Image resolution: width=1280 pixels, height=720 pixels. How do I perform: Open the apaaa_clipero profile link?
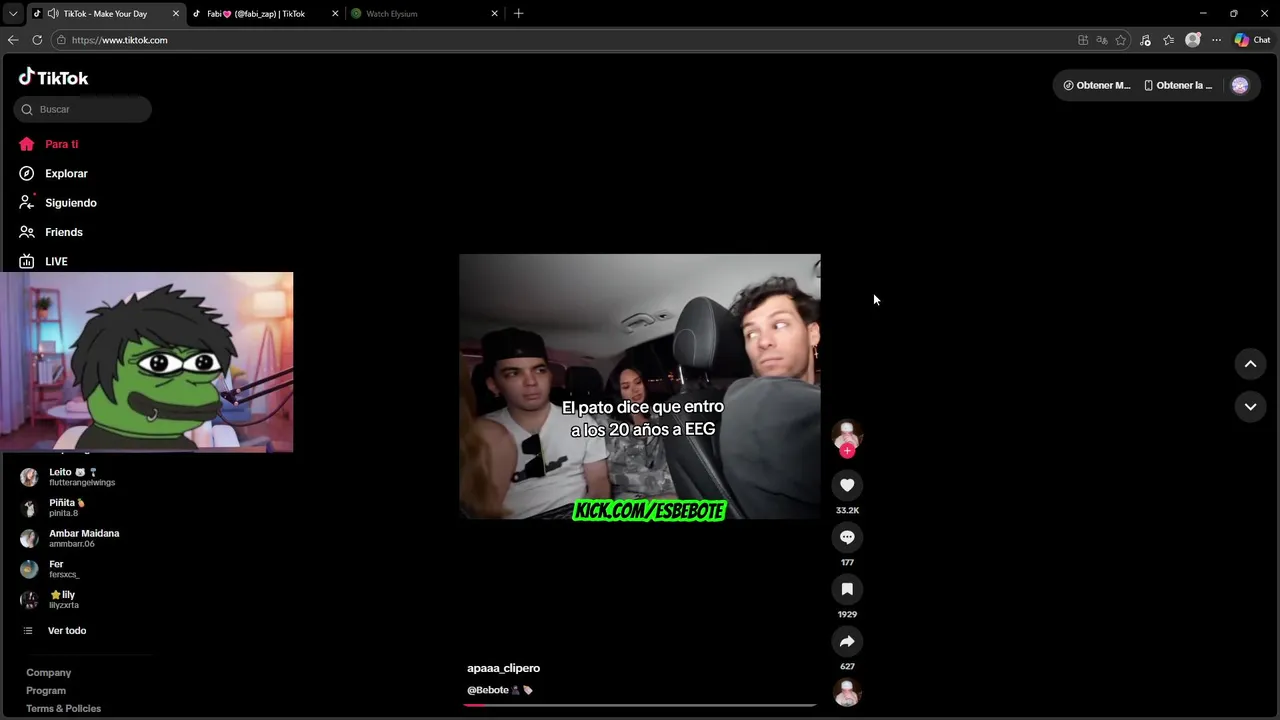pos(503,668)
